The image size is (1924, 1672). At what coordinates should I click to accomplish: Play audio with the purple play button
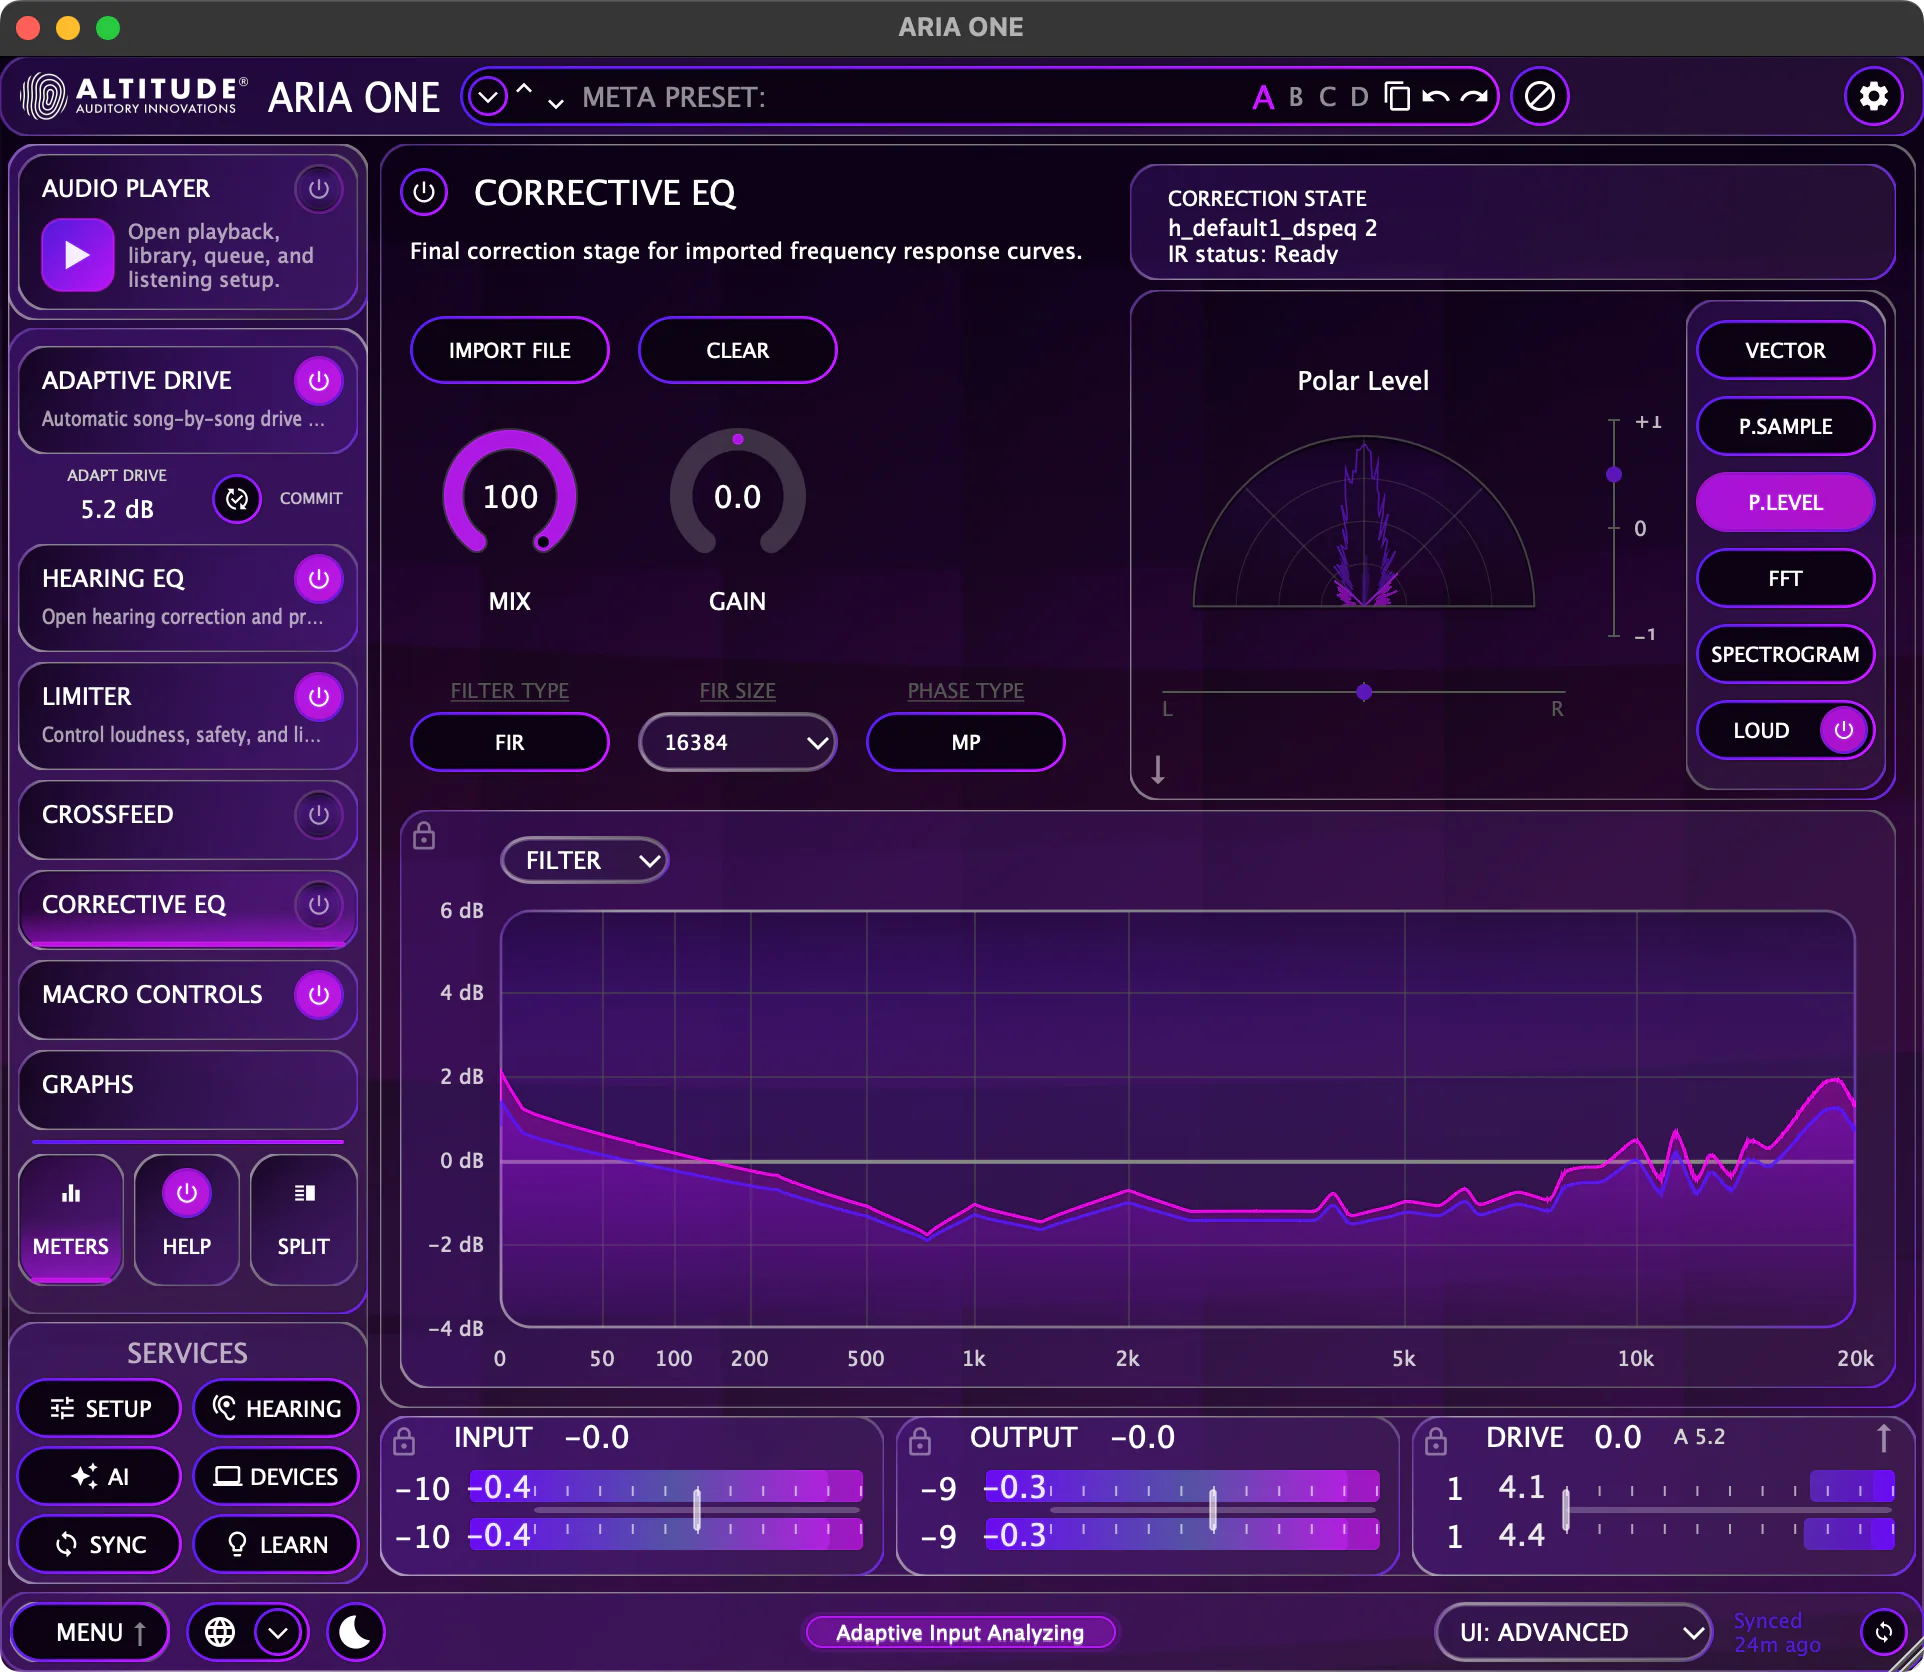77,255
